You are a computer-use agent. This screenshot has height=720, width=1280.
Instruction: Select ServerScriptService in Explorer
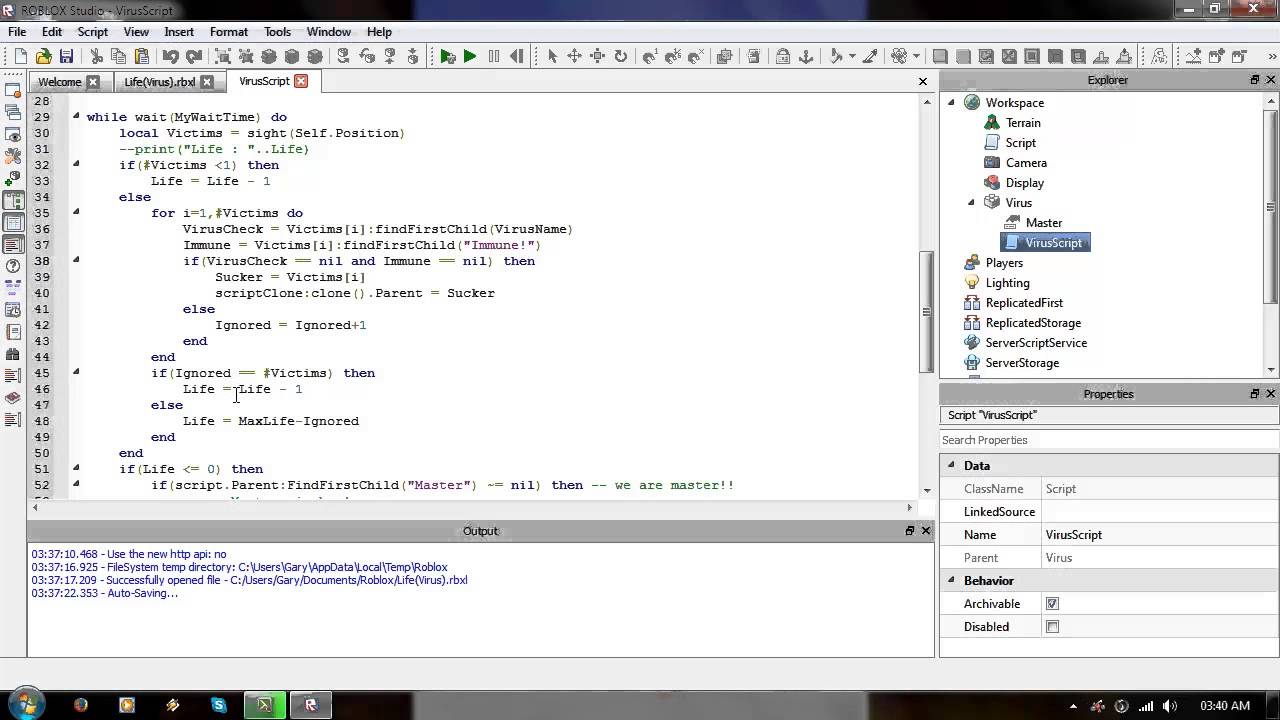tap(1036, 342)
